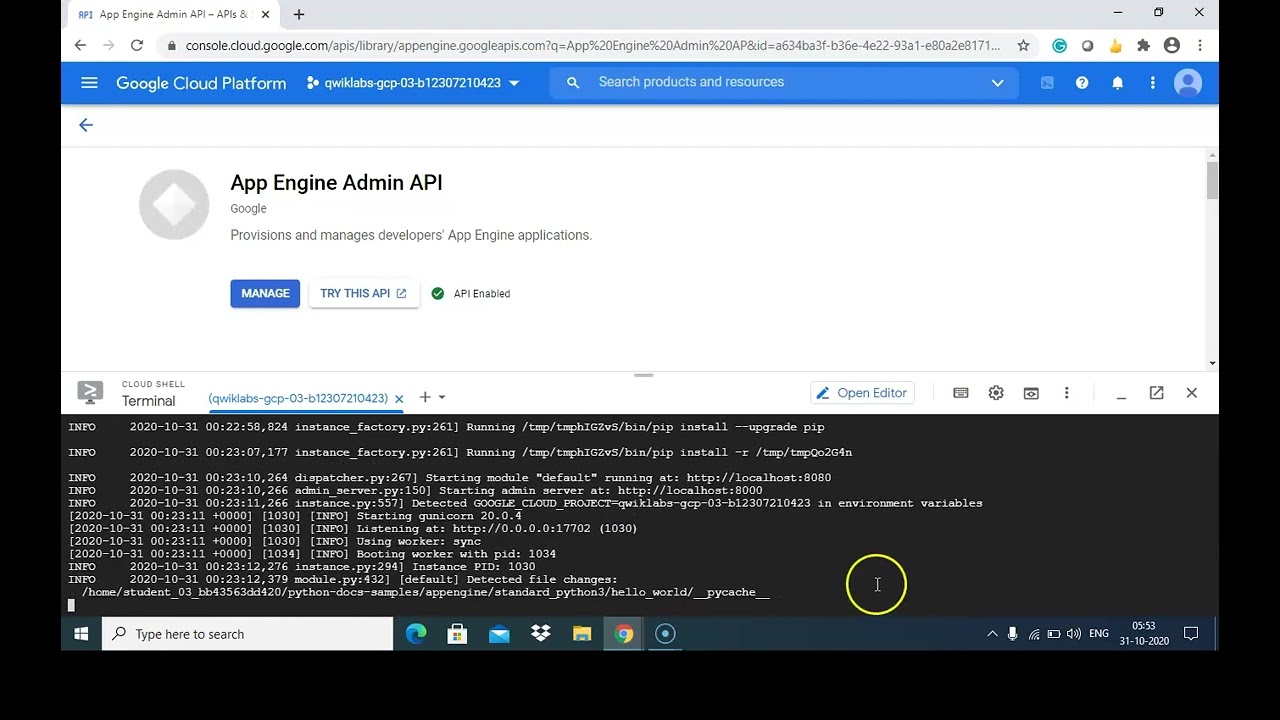The width and height of the screenshot is (1280, 720).
Task: Click the browser address bar URL
Action: click(x=592, y=45)
